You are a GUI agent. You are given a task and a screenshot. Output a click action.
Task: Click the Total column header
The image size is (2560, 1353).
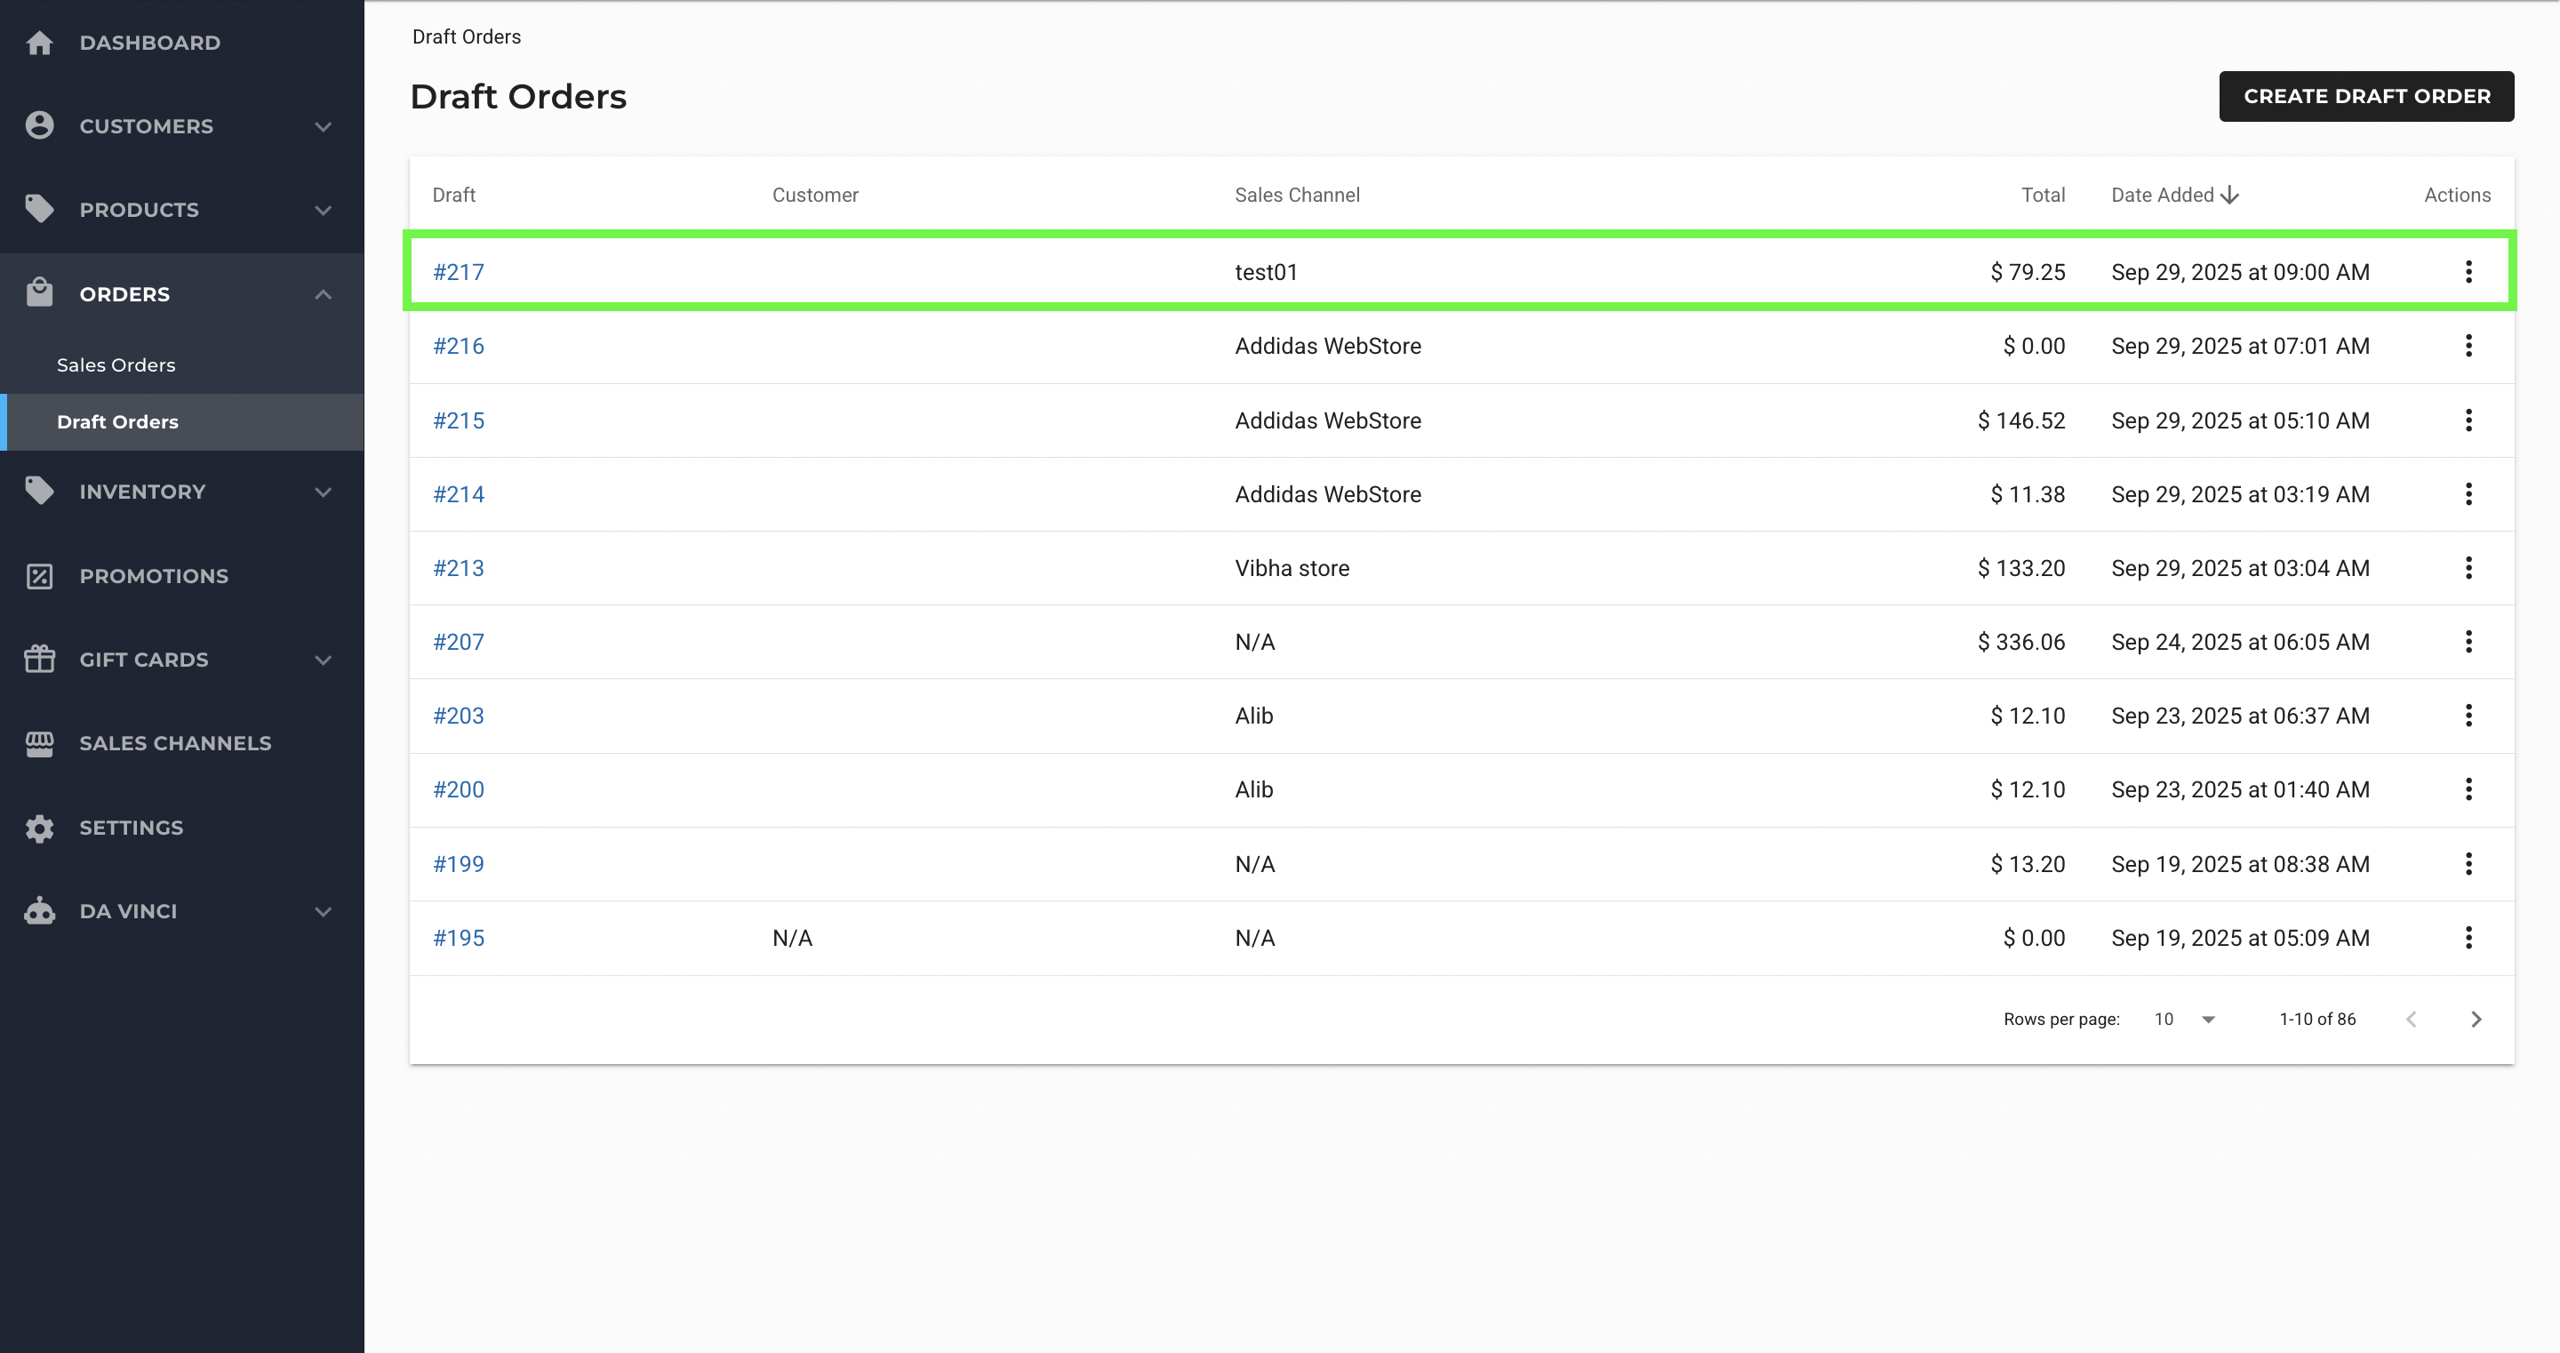tap(2042, 195)
